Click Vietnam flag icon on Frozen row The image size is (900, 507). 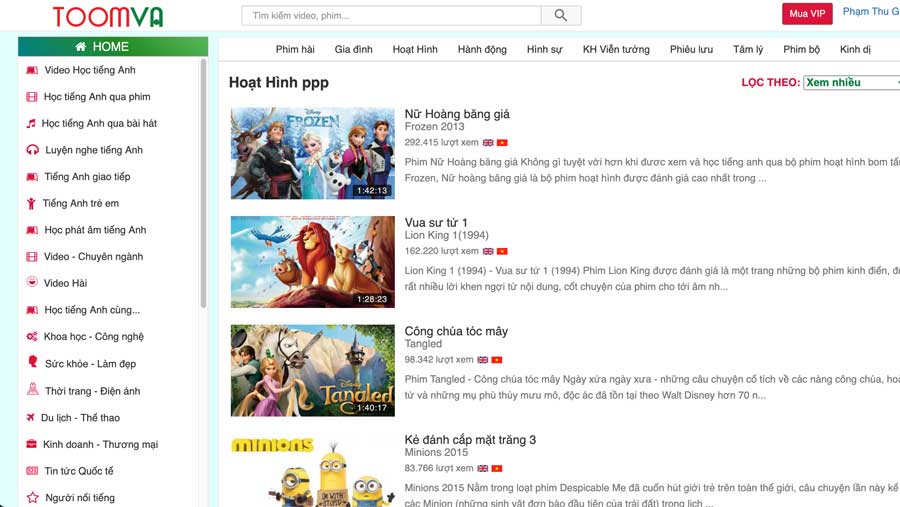click(x=502, y=142)
